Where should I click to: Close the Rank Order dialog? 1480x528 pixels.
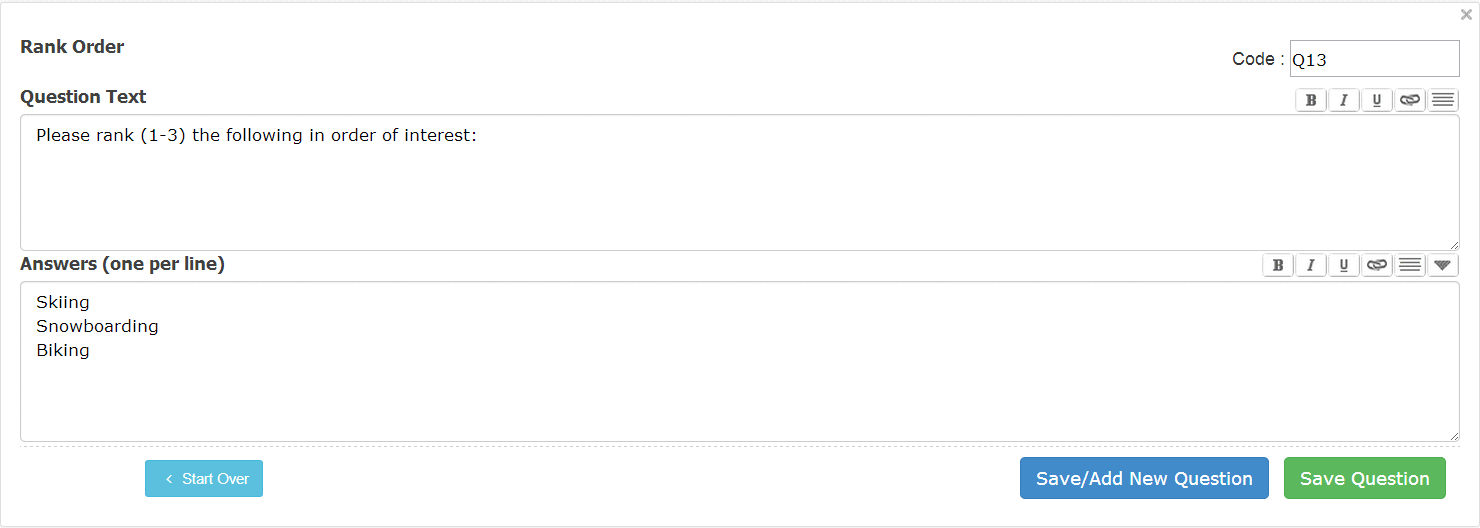1466,15
